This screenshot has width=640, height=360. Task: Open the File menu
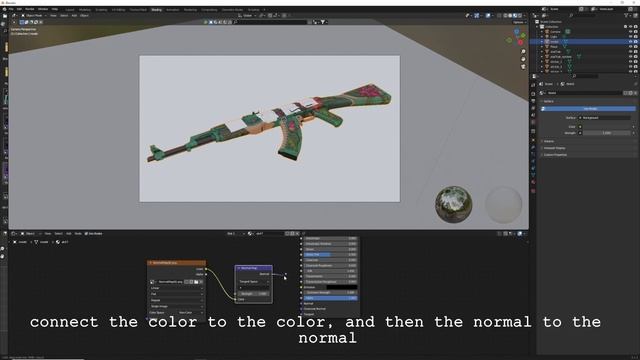click(11, 9)
